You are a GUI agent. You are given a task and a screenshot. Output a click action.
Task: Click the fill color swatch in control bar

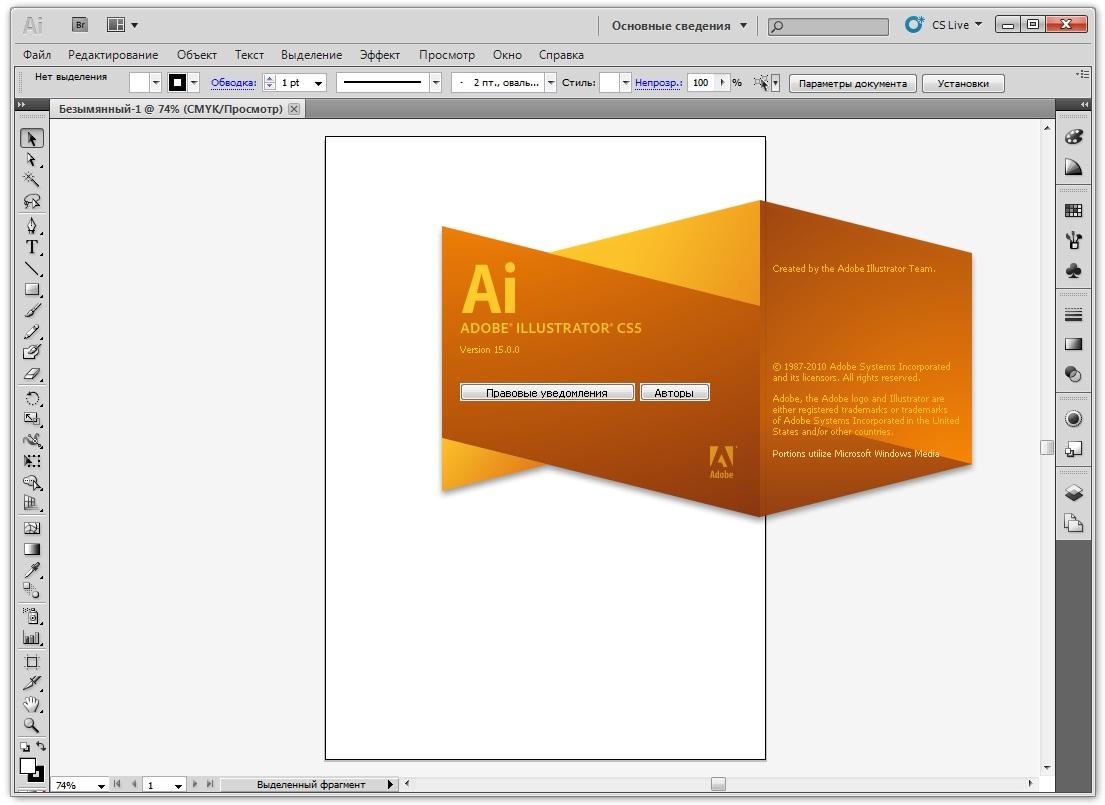tap(139, 83)
